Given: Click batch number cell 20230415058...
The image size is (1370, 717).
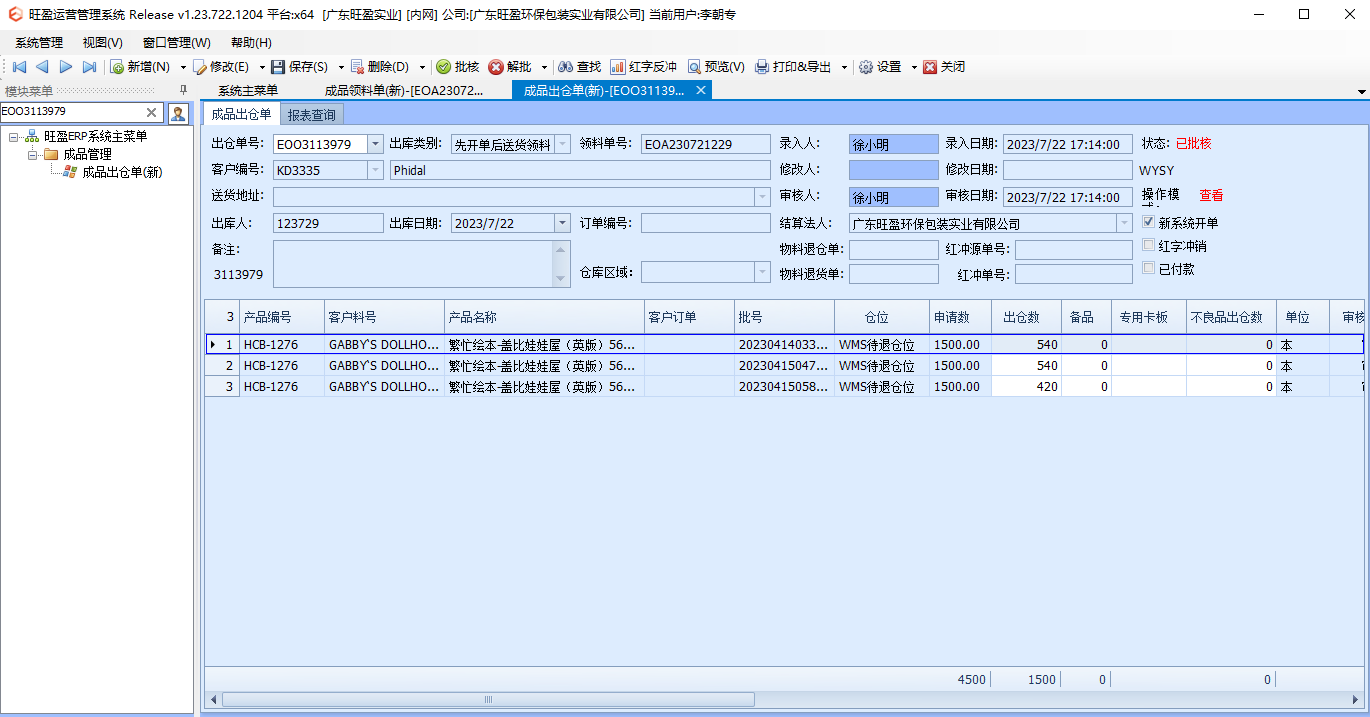Looking at the screenshot, I should 784,386.
